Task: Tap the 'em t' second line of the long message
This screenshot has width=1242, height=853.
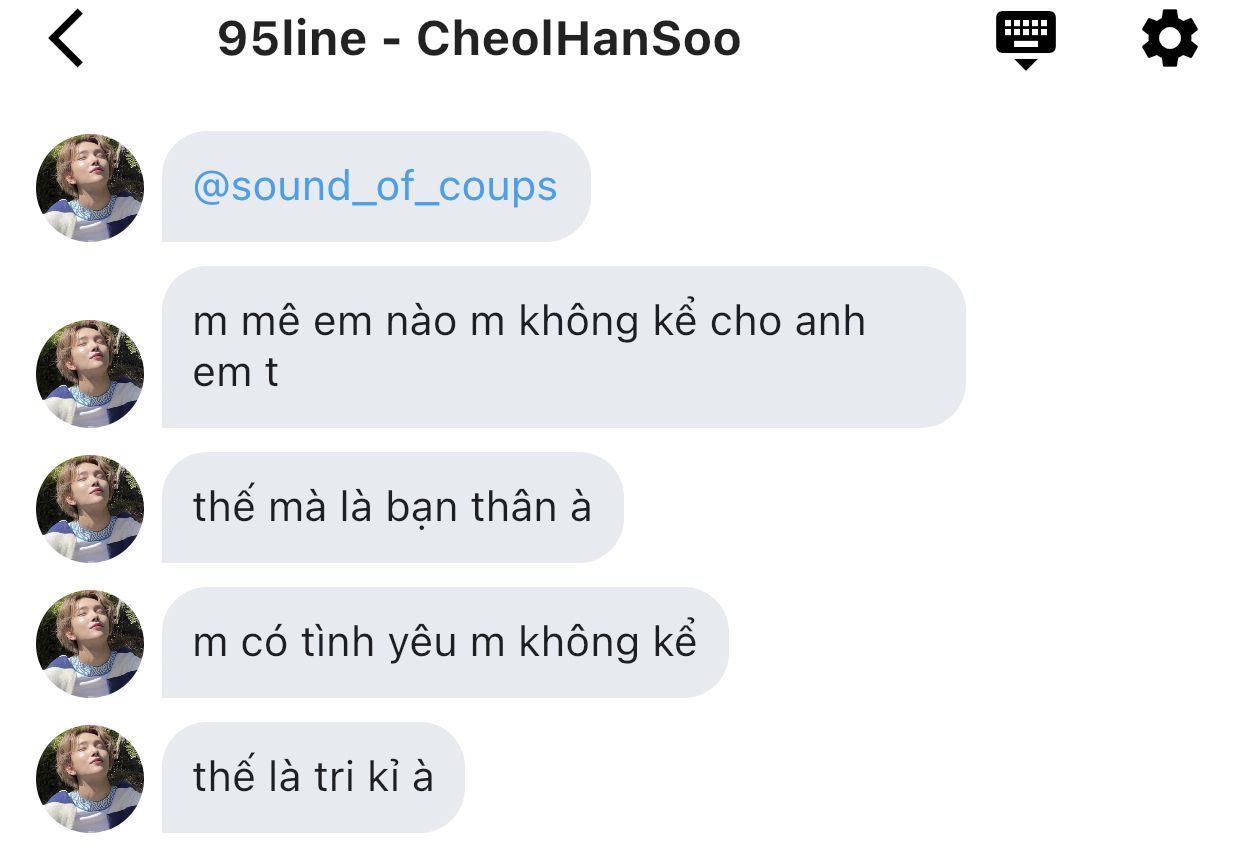Action: [x=235, y=373]
